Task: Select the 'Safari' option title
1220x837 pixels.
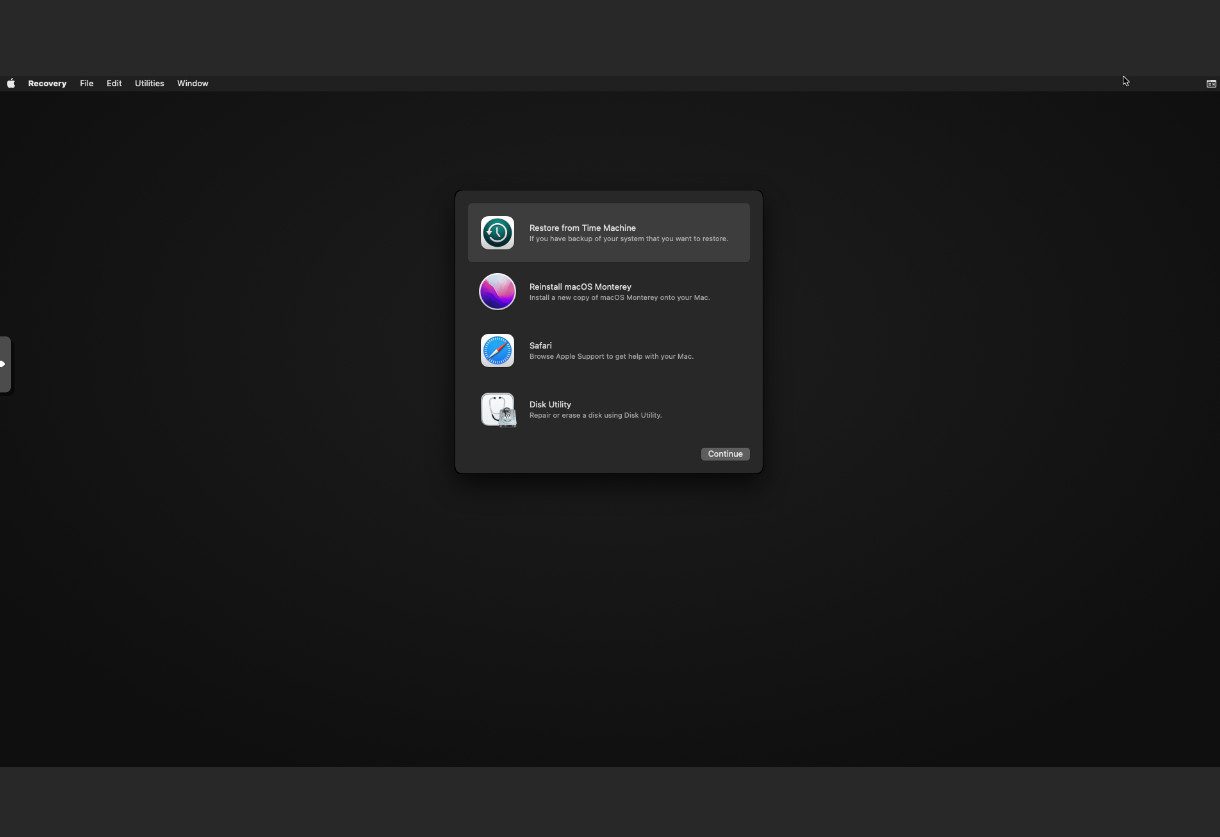Action: tap(540, 346)
